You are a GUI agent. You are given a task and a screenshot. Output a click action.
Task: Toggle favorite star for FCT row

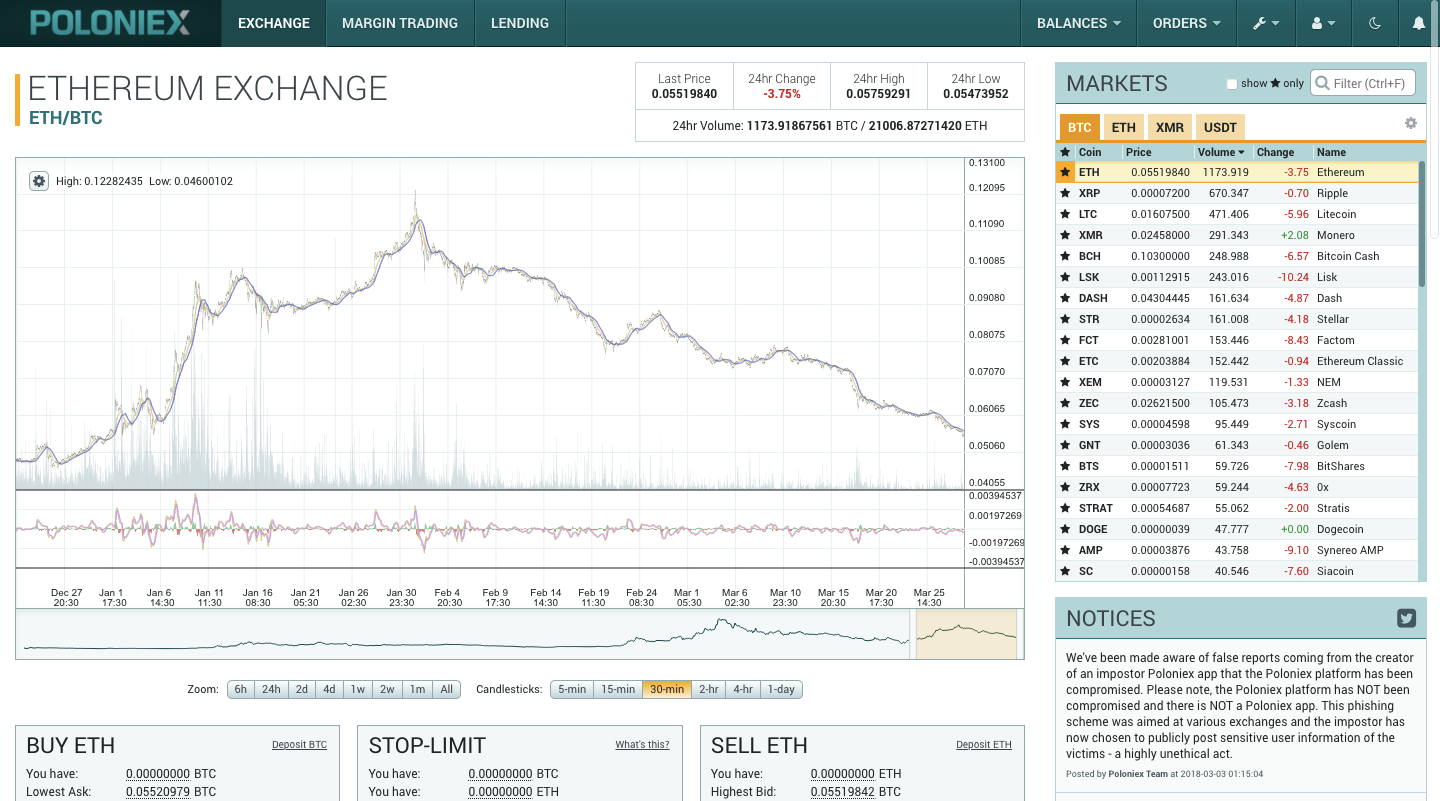1065,340
